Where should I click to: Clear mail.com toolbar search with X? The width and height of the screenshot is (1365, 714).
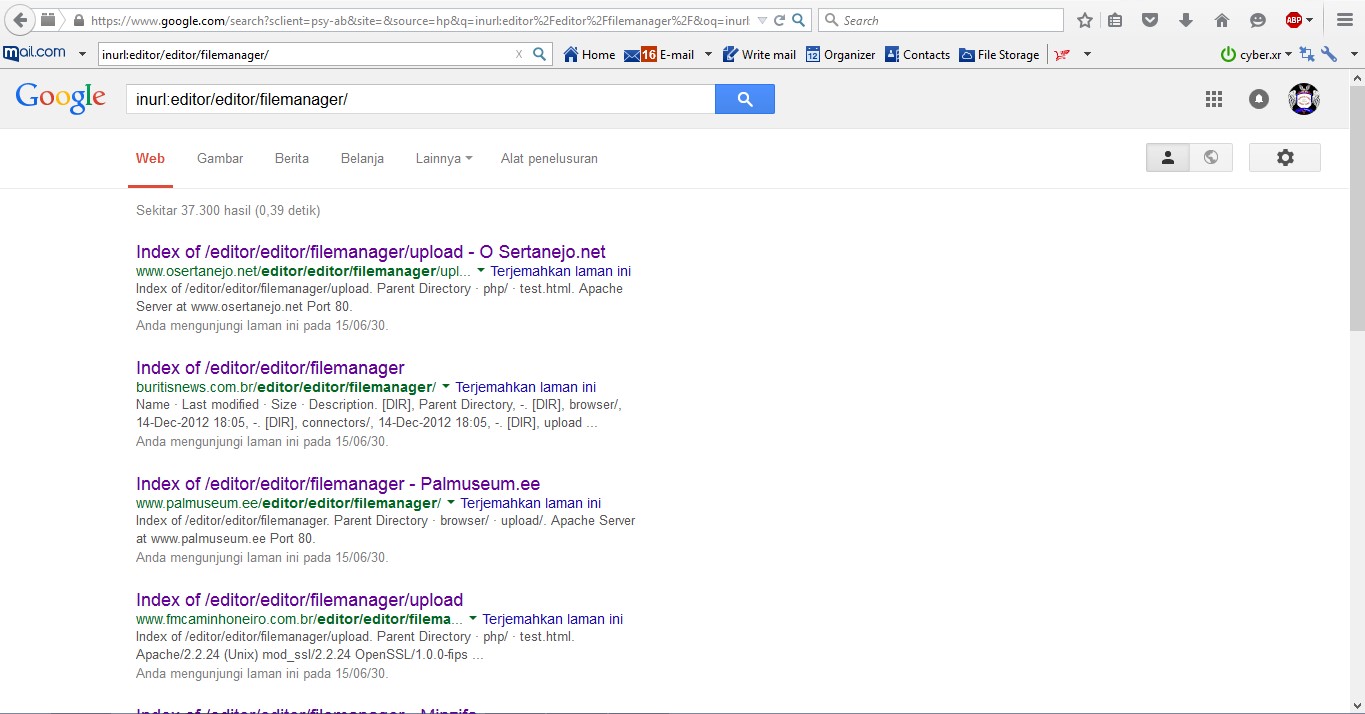(x=518, y=55)
